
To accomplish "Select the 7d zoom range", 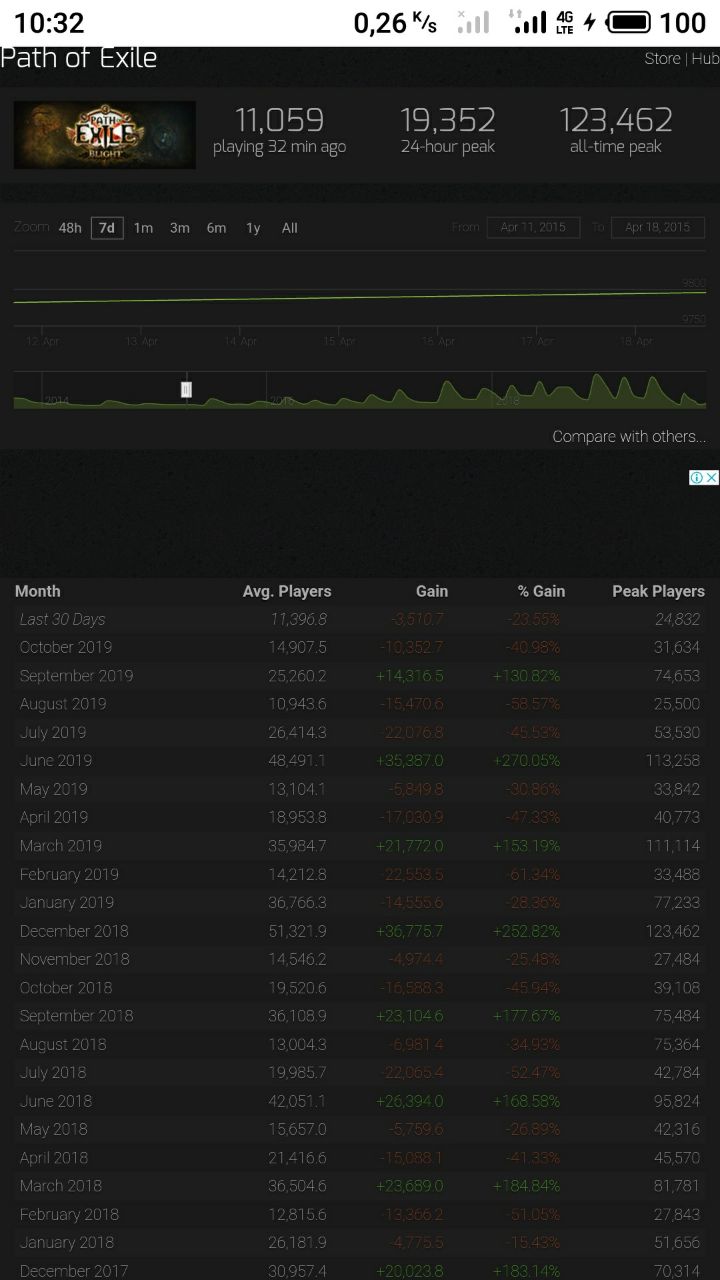I will click(107, 228).
